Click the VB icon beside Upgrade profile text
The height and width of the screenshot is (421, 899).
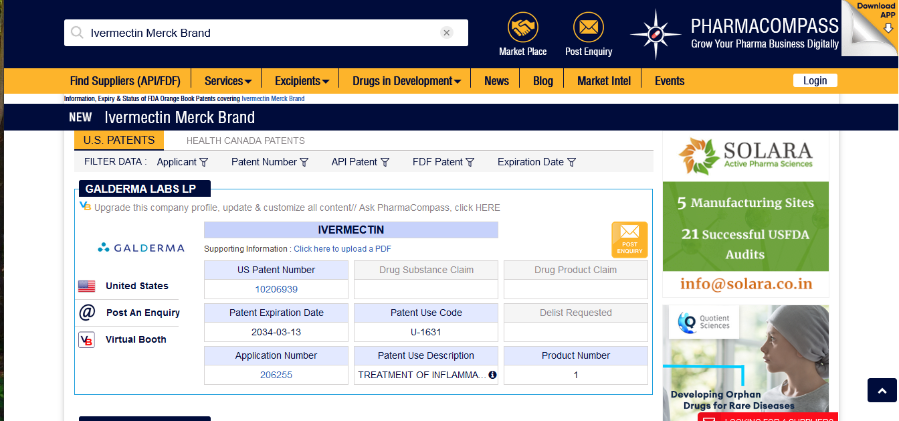(85, 206)
